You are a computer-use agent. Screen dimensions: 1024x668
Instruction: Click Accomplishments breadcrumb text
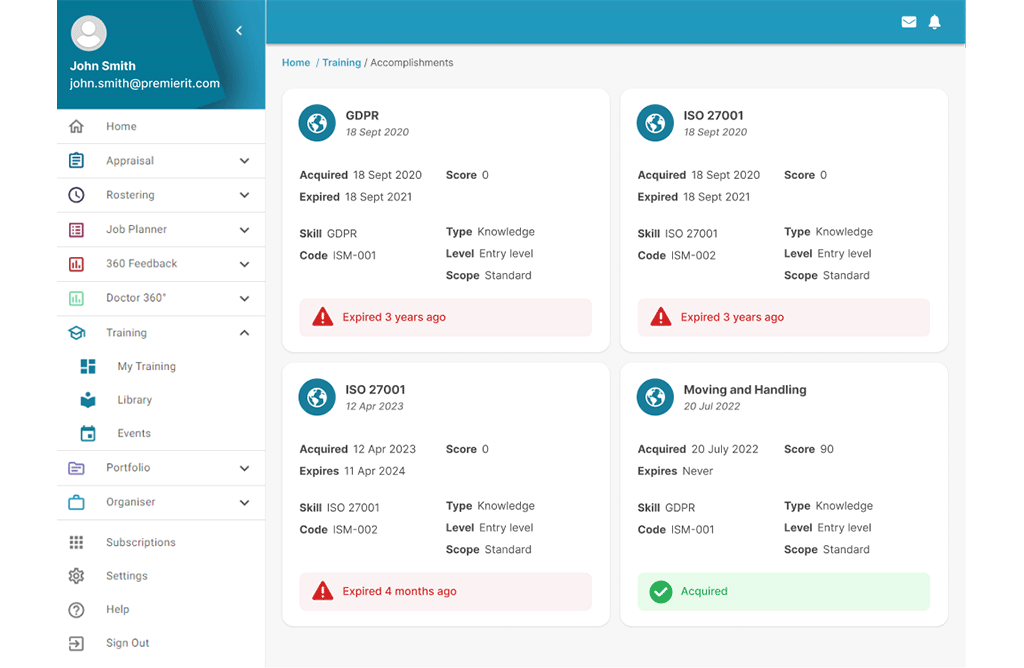411,63
